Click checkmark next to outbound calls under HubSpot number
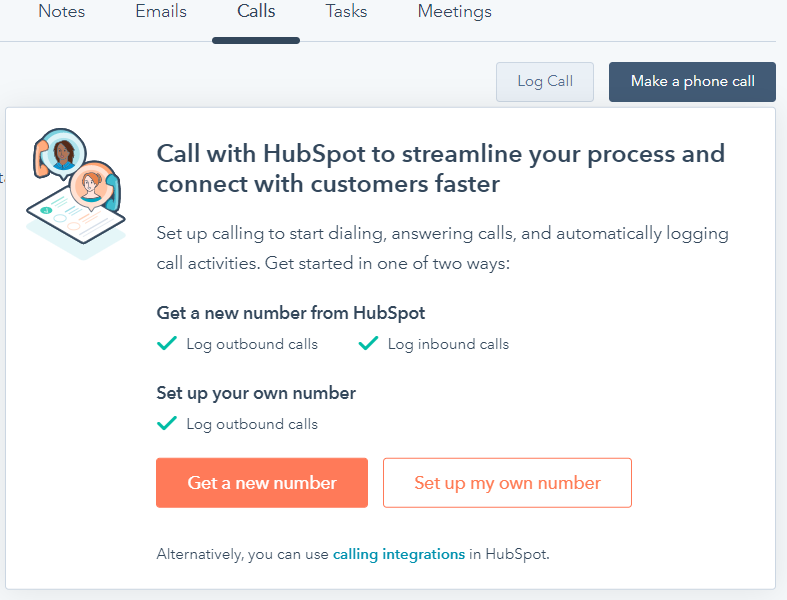Viewport: 787px width, 600px height. [x=167, y=344]
